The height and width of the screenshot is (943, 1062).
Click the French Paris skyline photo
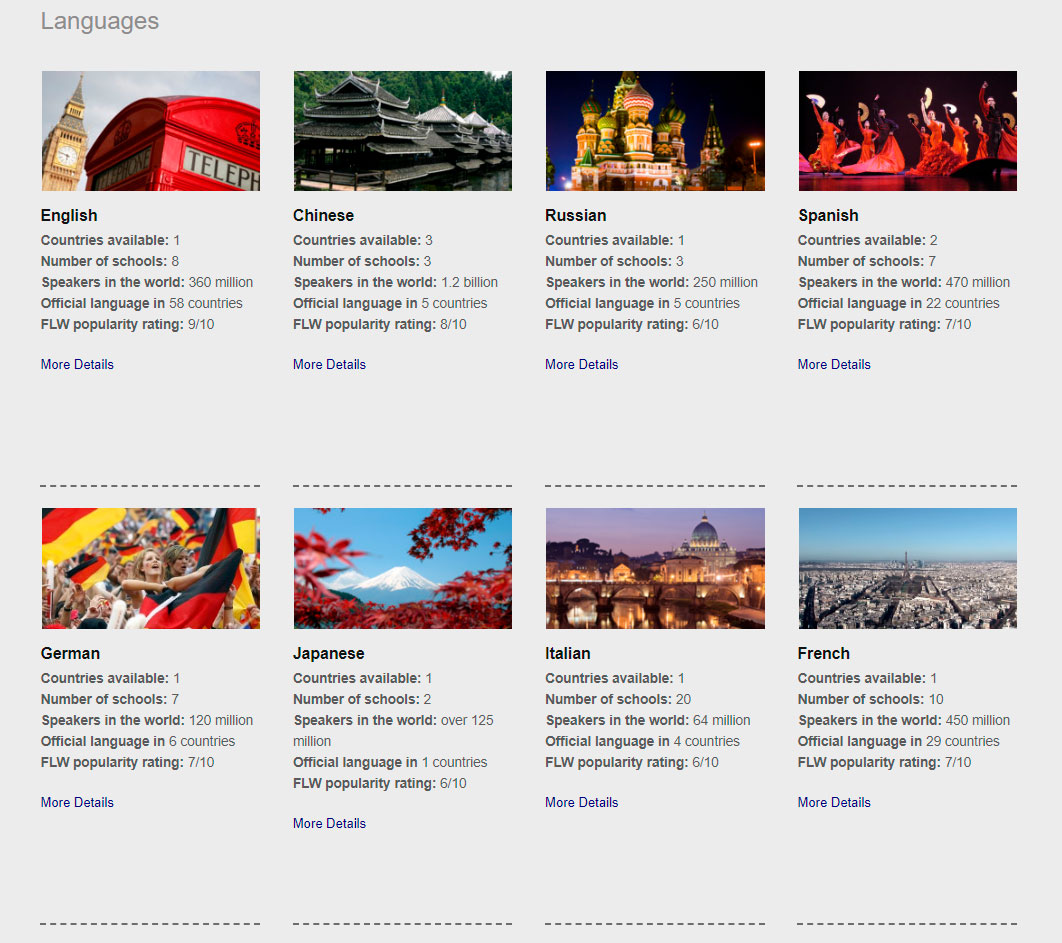[x=908, y=568]
